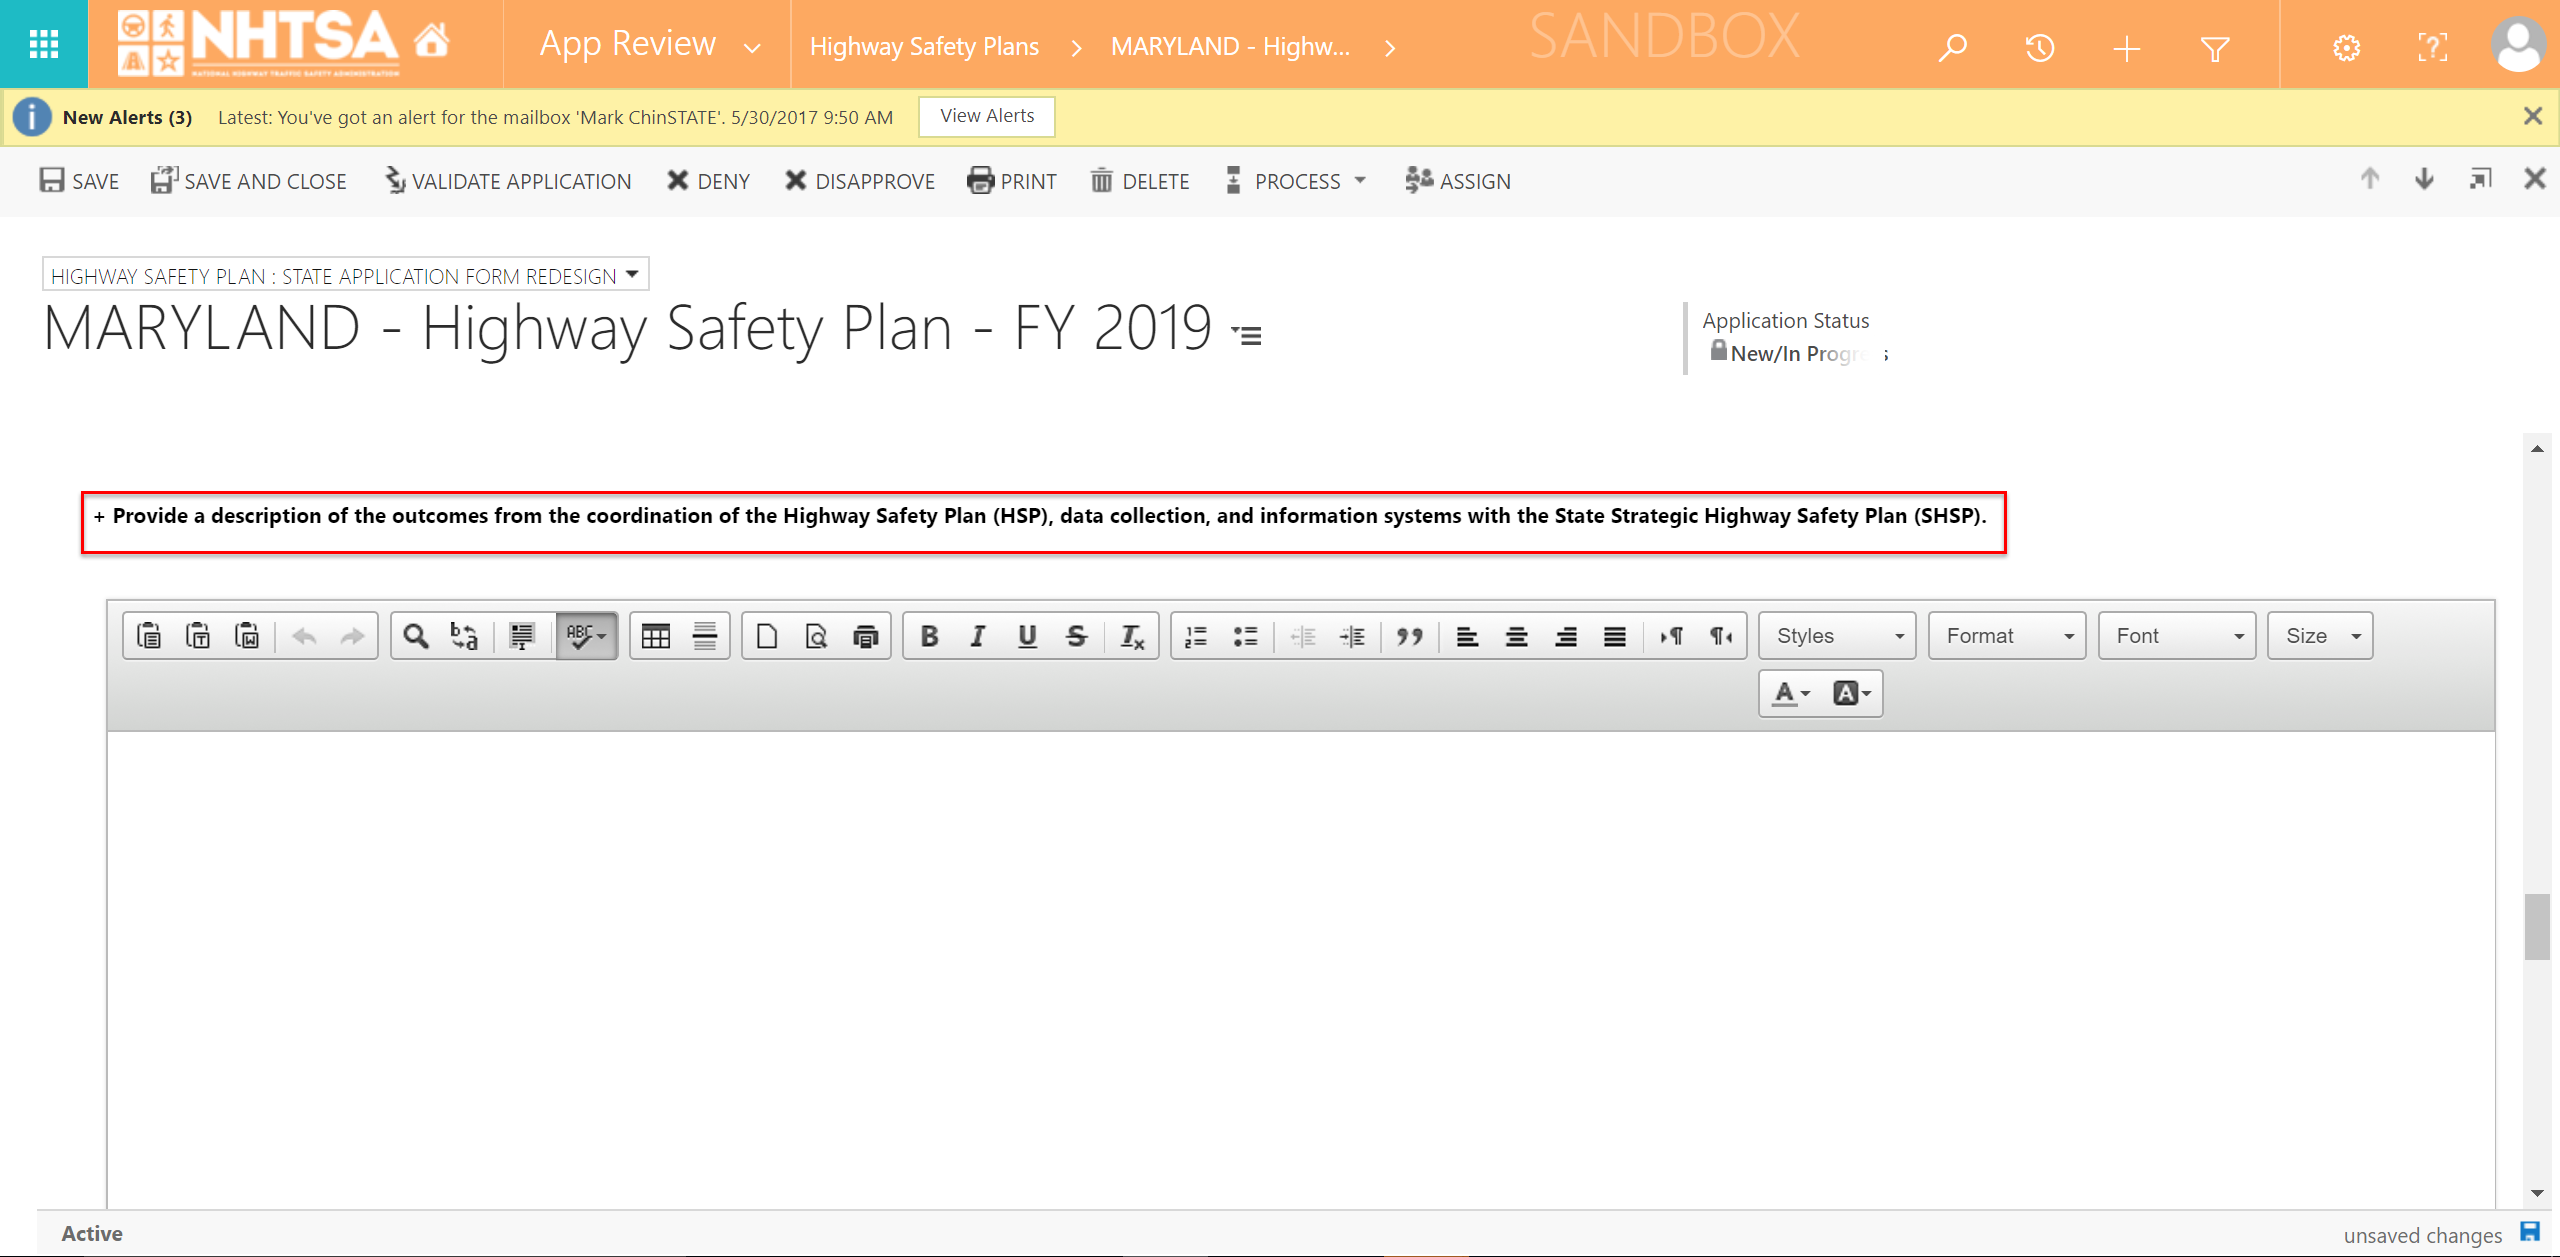Viewport: 2560px width, 1257px height.
Task: Open the Font dropdown
Action: pos(2177,636)
